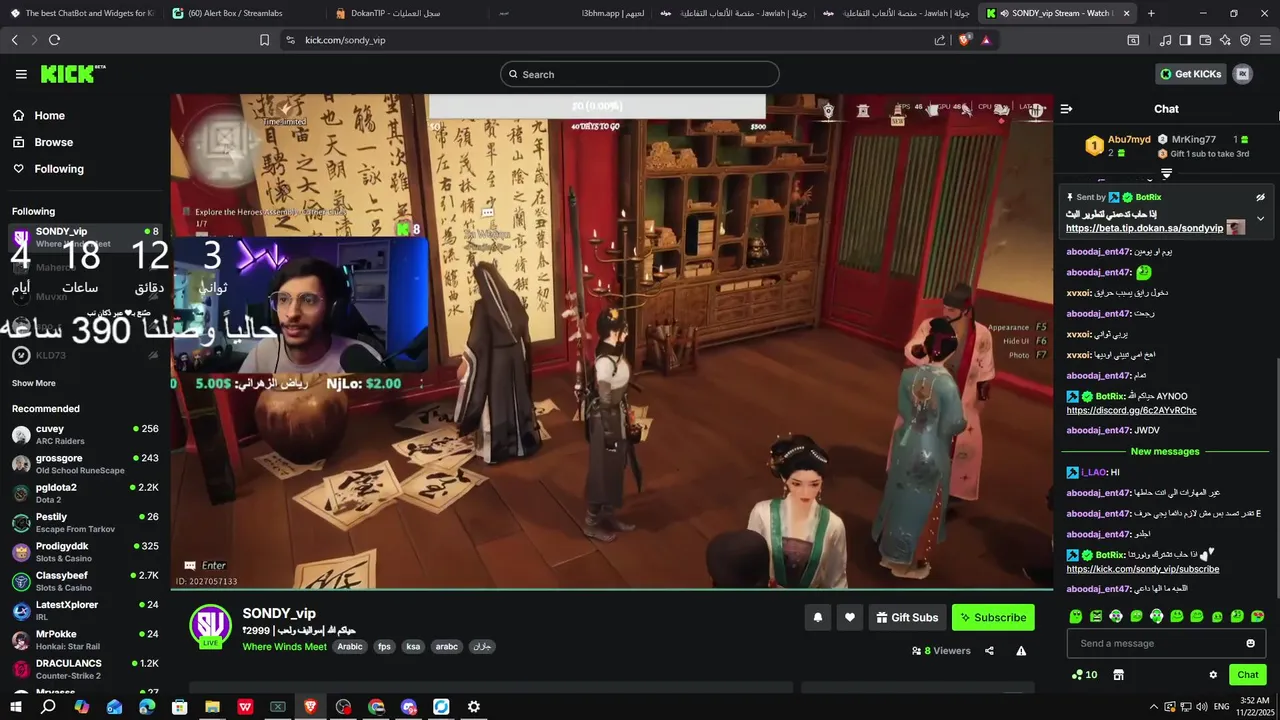Open Brave Rewards triangle icon
1280x720 pixels.
tap(986, 40)
